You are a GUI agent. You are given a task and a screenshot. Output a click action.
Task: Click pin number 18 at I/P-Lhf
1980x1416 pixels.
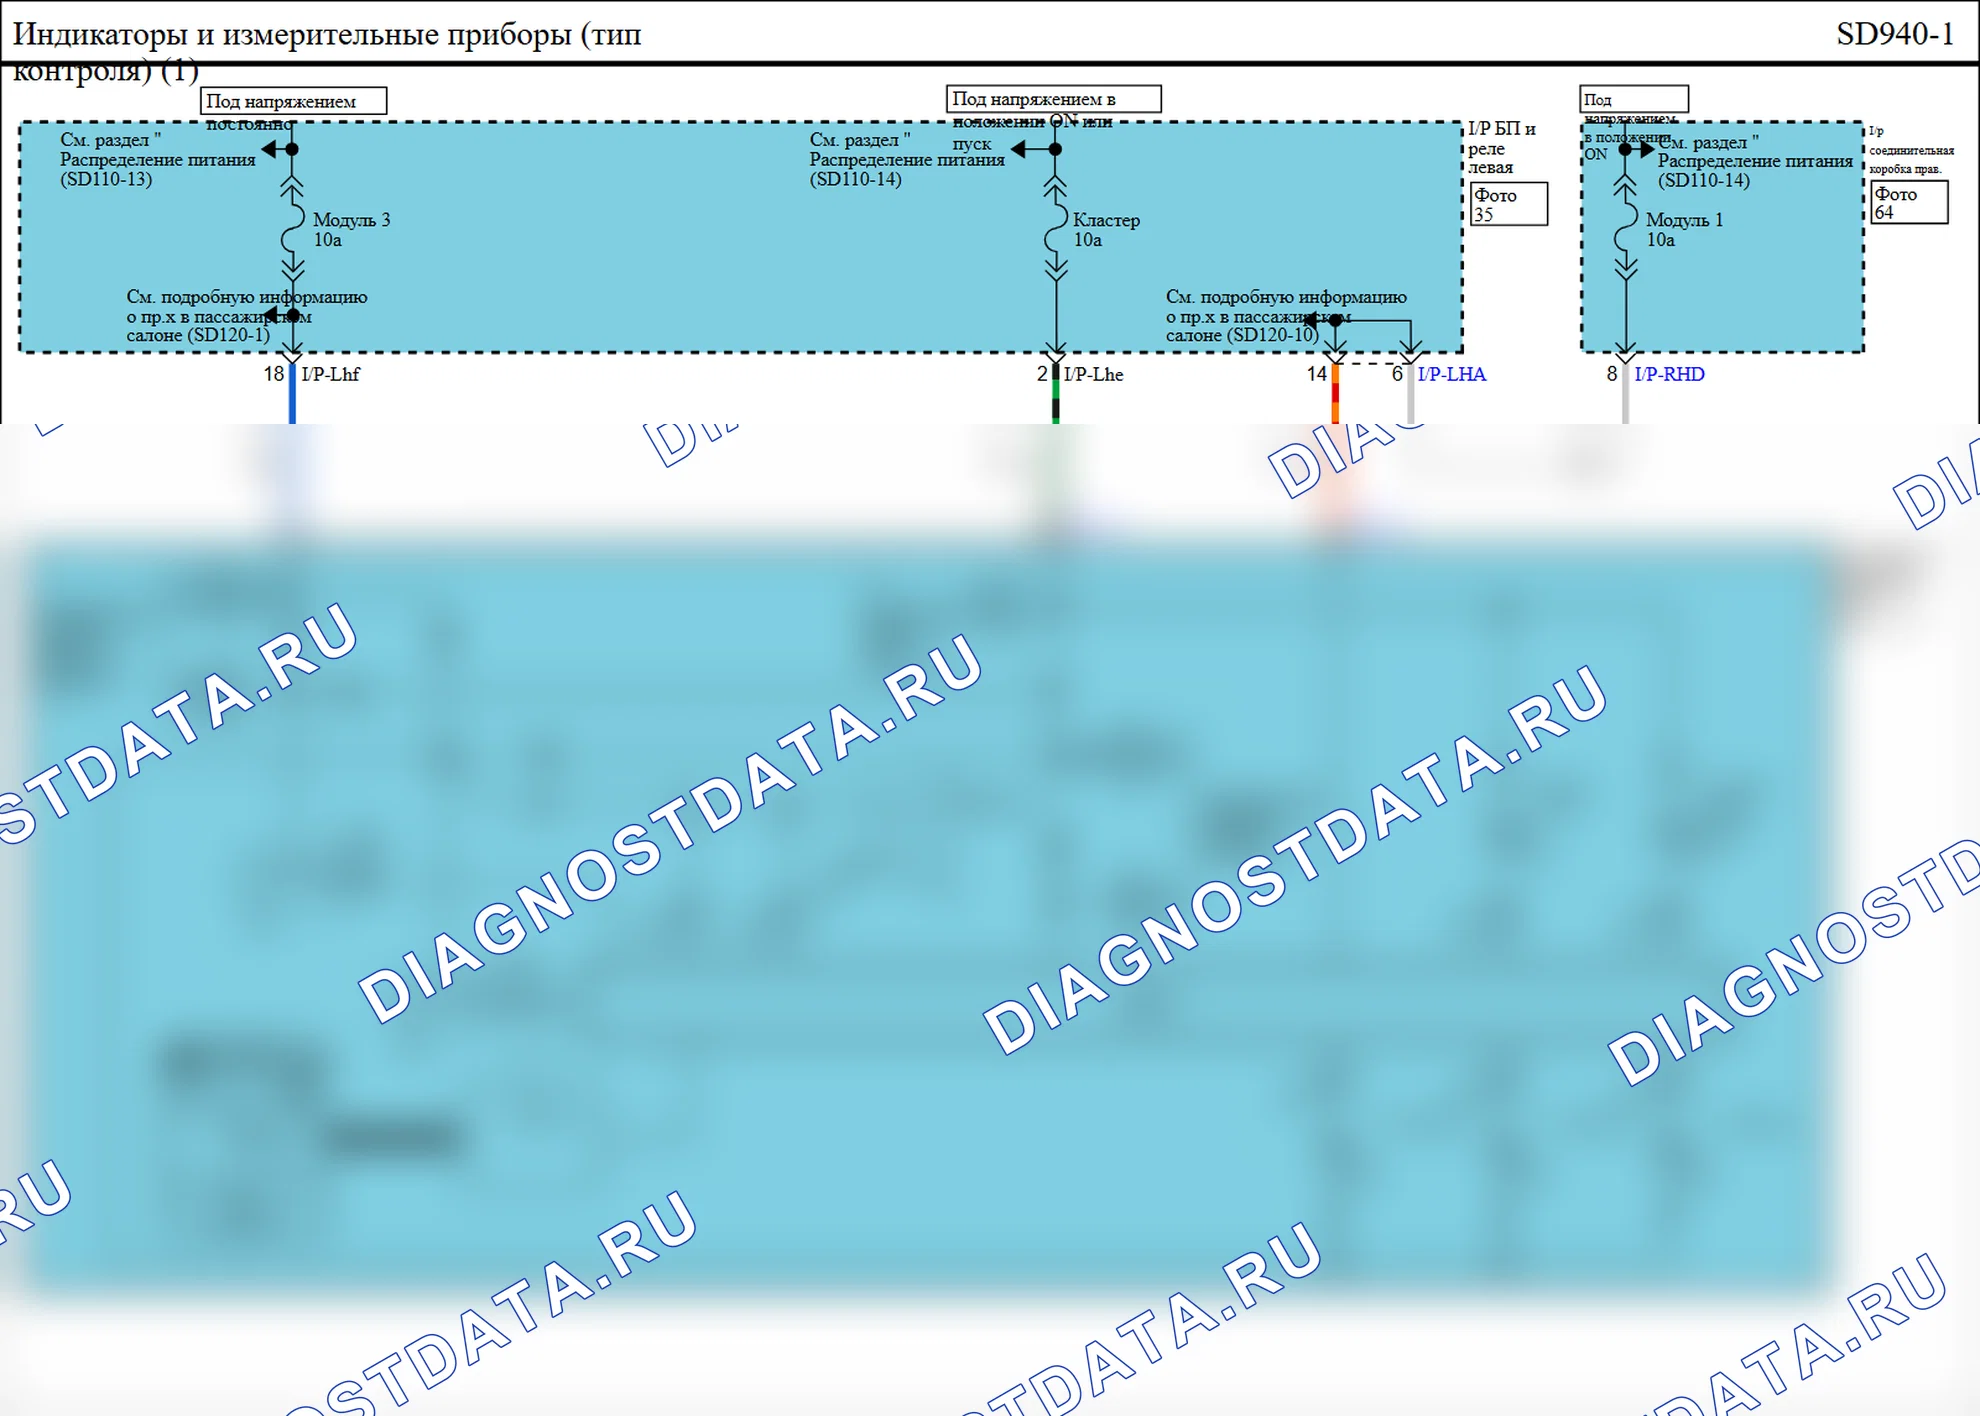point(274,374)
